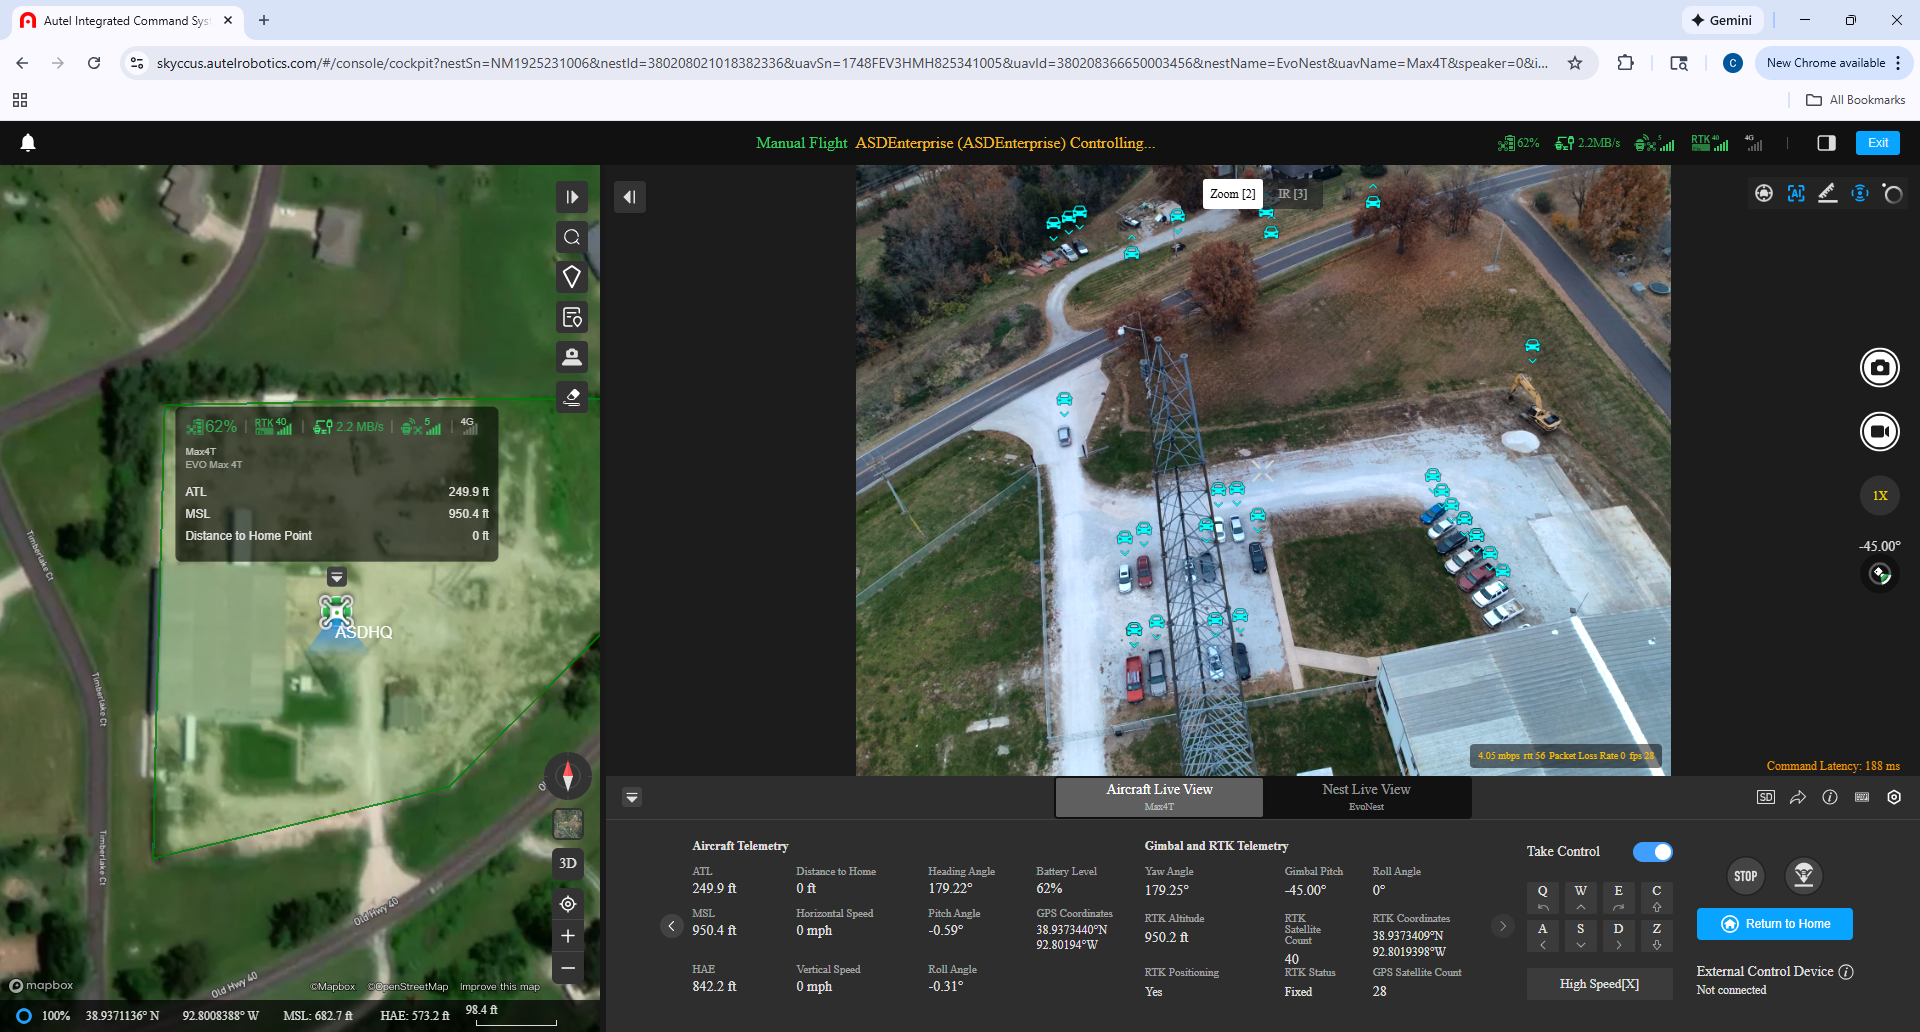Screen dimensions: 1920x1032
Task: Take a photo with the camera shutter button
Action: coord(1879,368)
